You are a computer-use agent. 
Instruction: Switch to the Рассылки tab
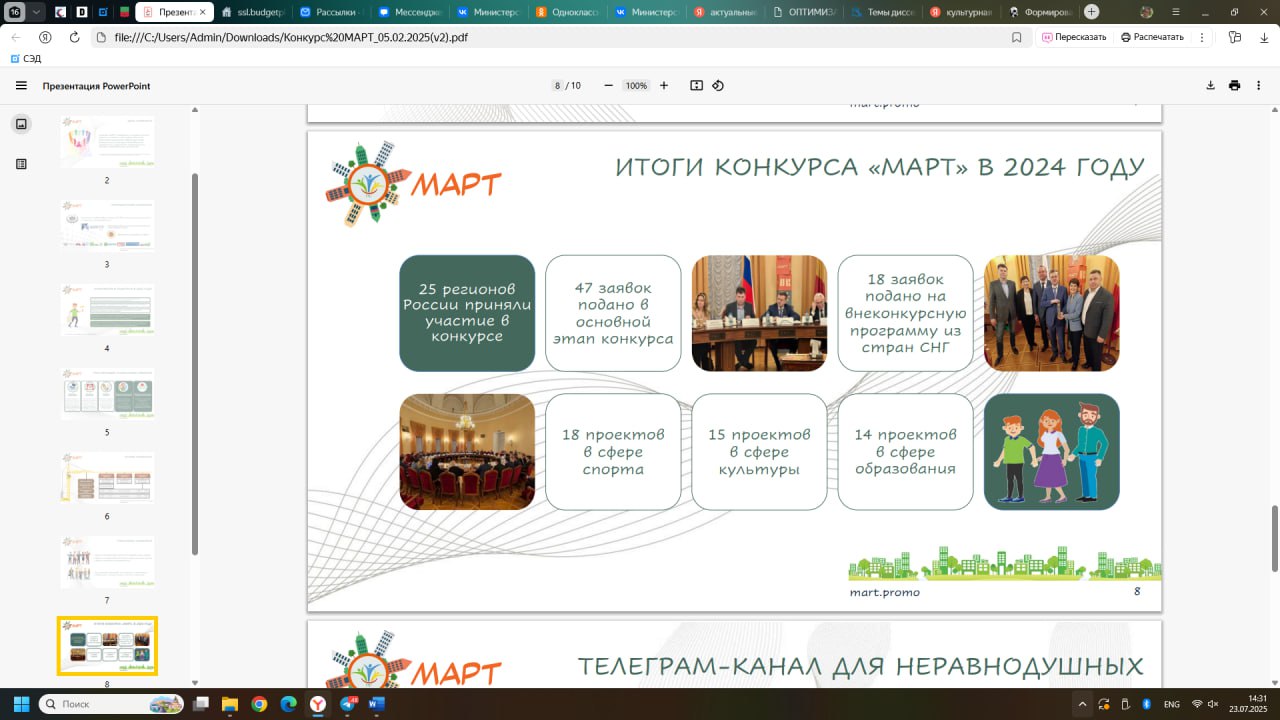click(x=331, y=12)
